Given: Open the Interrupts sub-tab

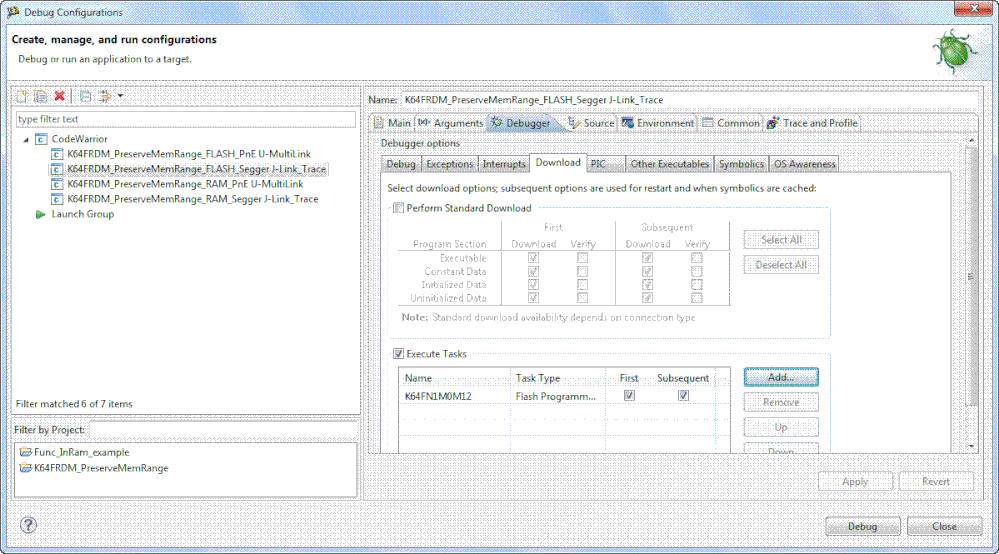Looking at the screenshot, I should (x=504, y=164).
